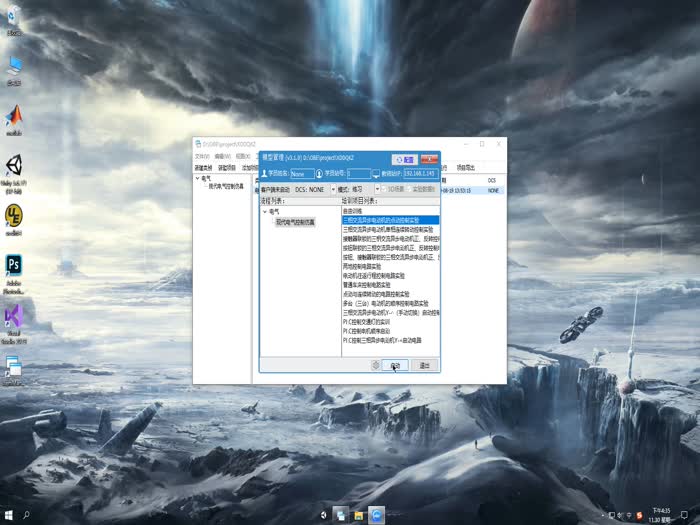
Task: Click the 配置 button in the dialog header
Action: pos(405,159)
